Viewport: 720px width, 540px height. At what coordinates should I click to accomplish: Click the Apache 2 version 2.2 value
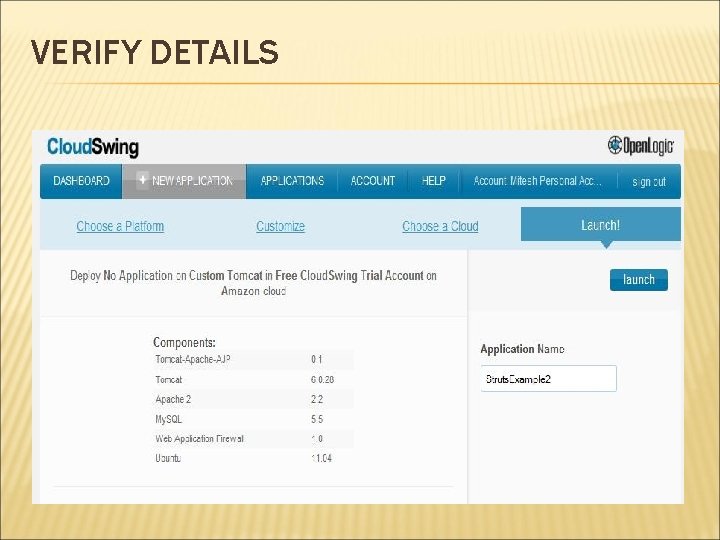pyautogui.click(x=317, y=399)
